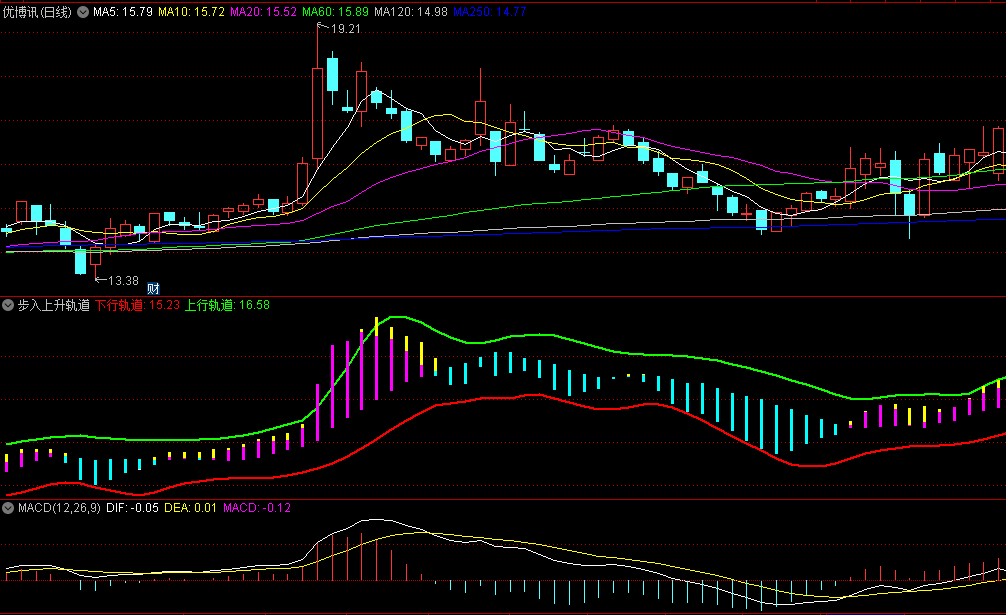The height and width of the screenshot is (615, 1006).
Task: Select the 步入上升轨道 indicator name
Action: point(53,305)
